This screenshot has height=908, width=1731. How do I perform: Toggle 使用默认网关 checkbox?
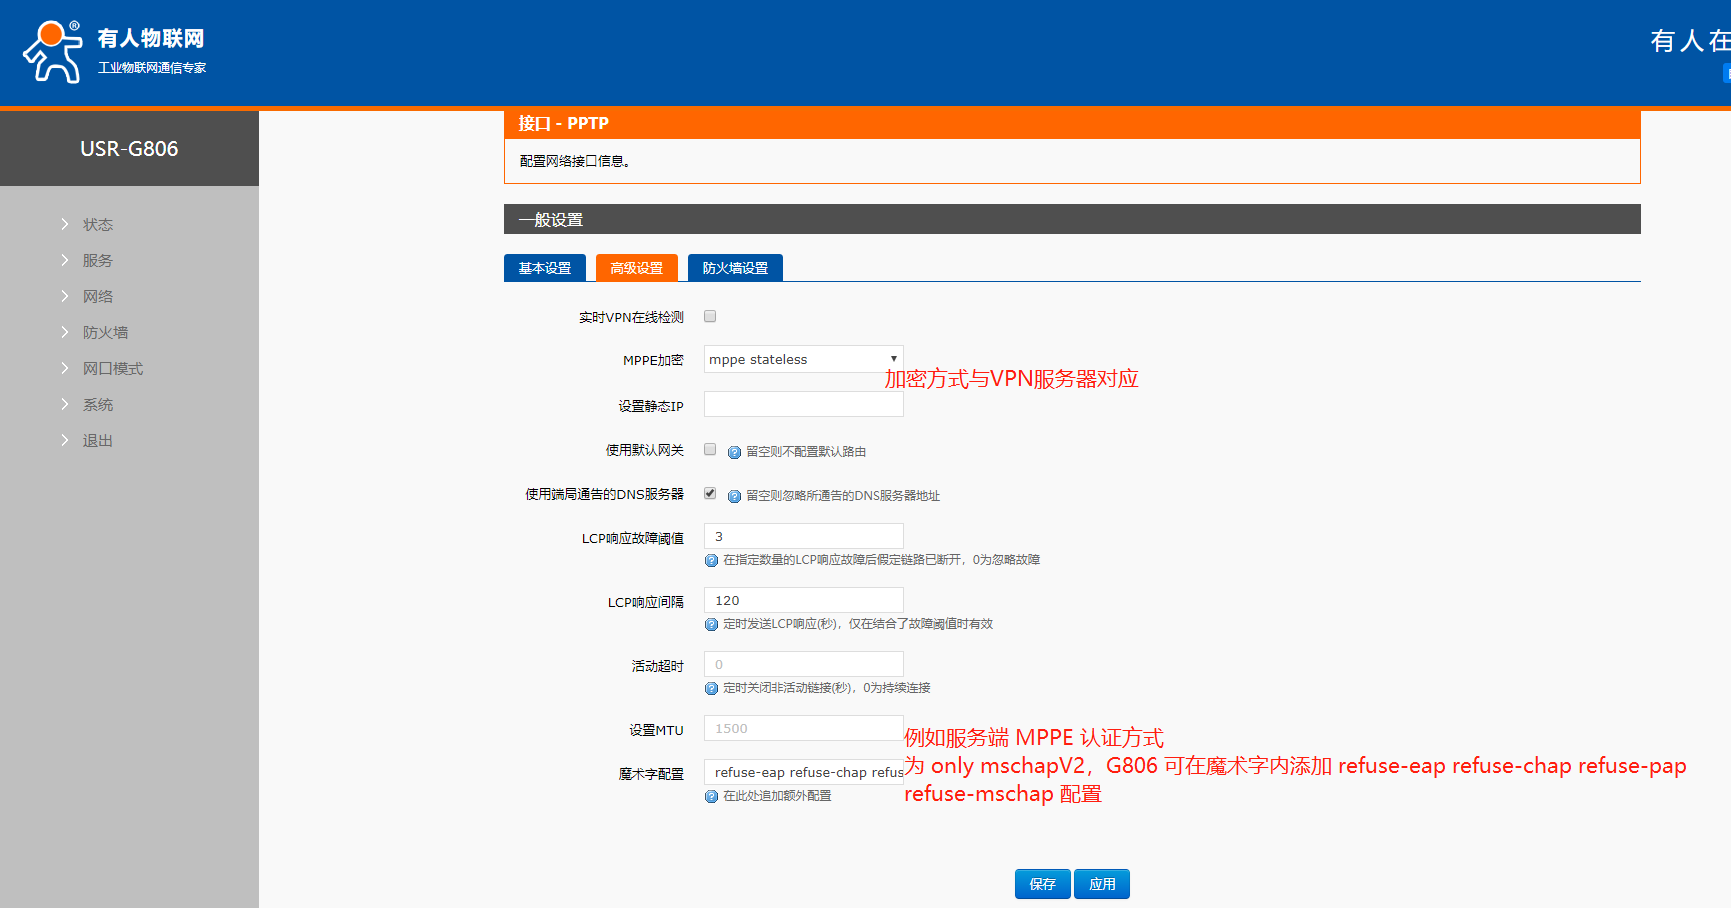click(x=710, y=450)
